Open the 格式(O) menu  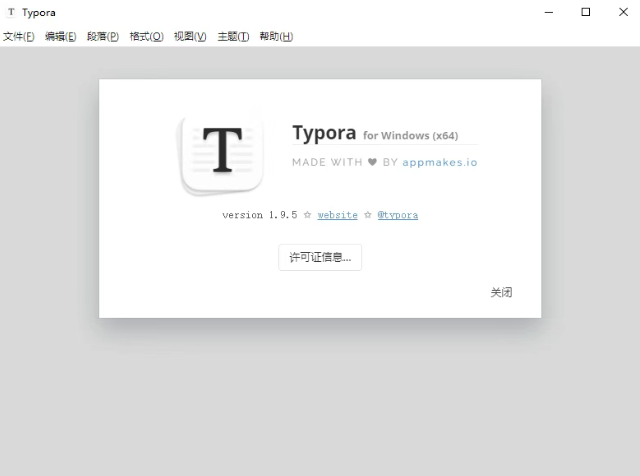(x=147, y=36)
